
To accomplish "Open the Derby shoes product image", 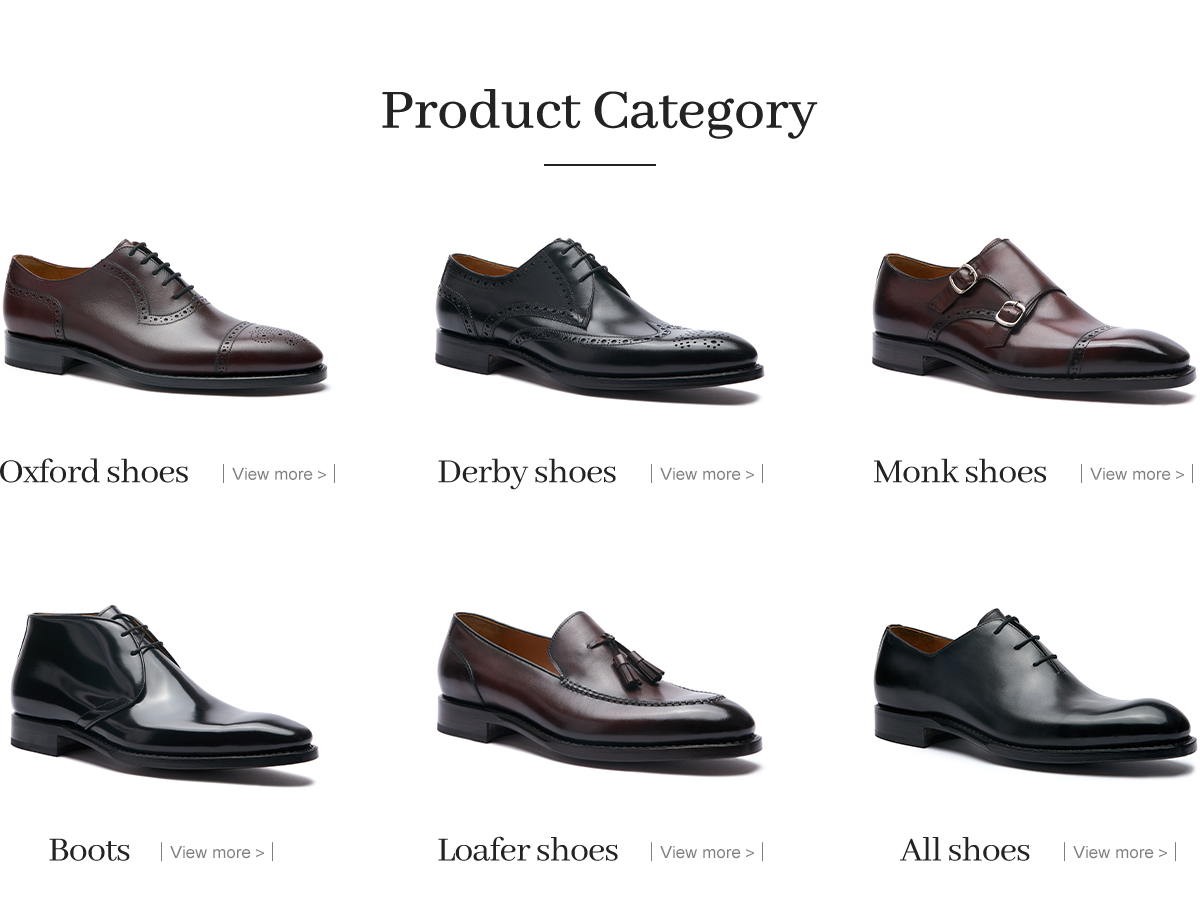I will pyautogui.click(x=599, y=316).
